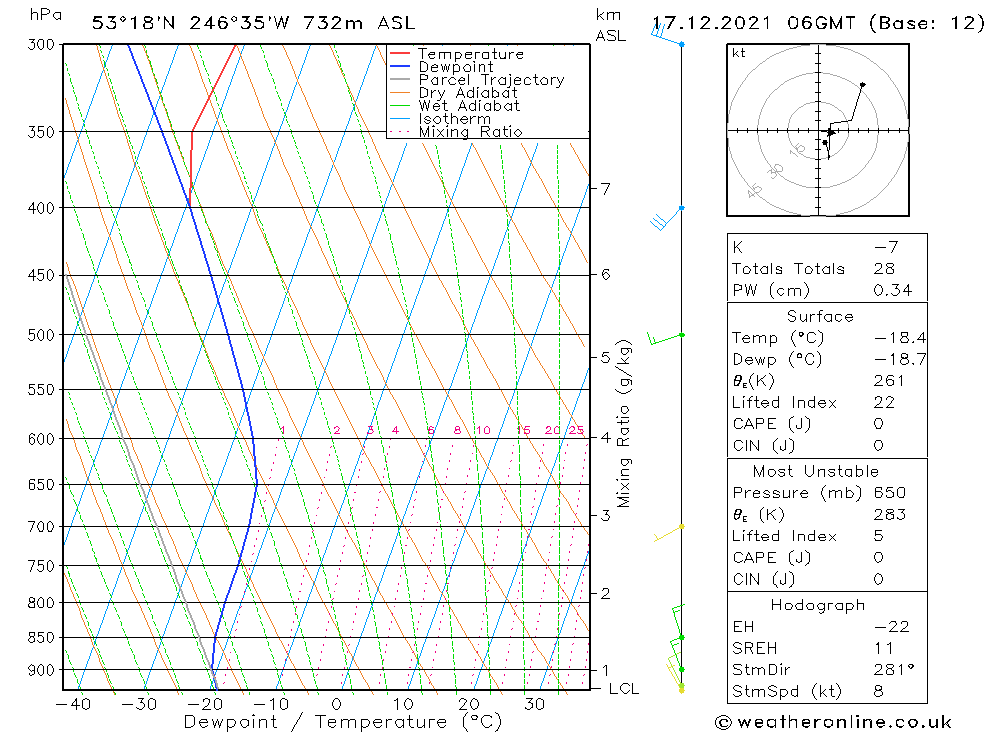
Task: Click the wind barb at 300 hPa
Action: click(666, 34)
